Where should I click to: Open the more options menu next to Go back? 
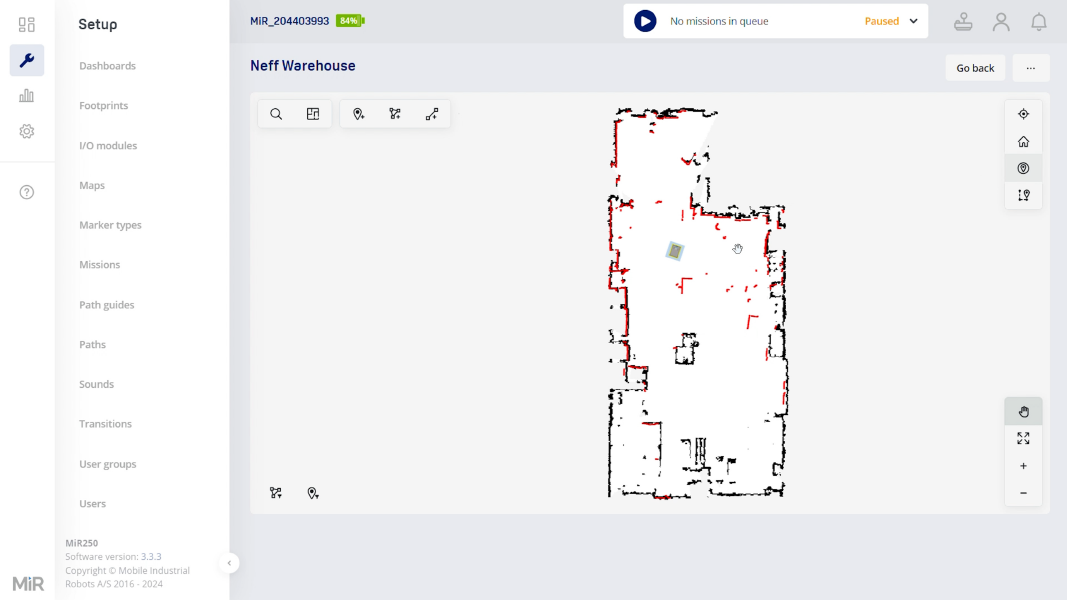(x=1031, y=67)
